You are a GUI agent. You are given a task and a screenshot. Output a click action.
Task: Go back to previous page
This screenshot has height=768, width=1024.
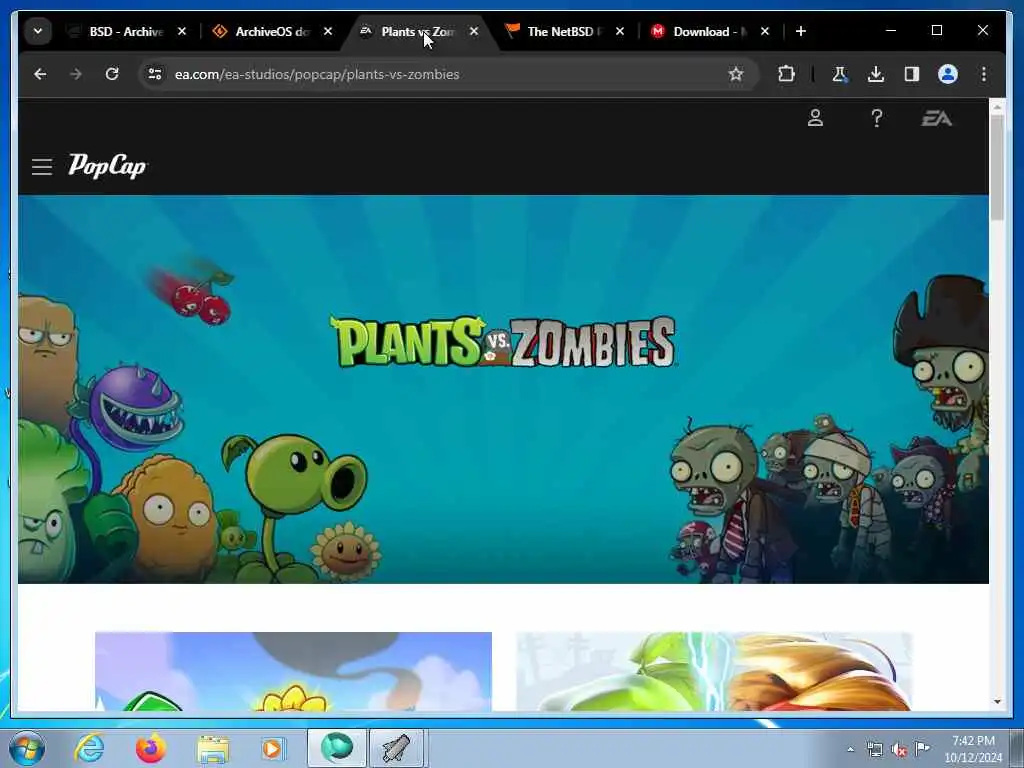(40, 74)
